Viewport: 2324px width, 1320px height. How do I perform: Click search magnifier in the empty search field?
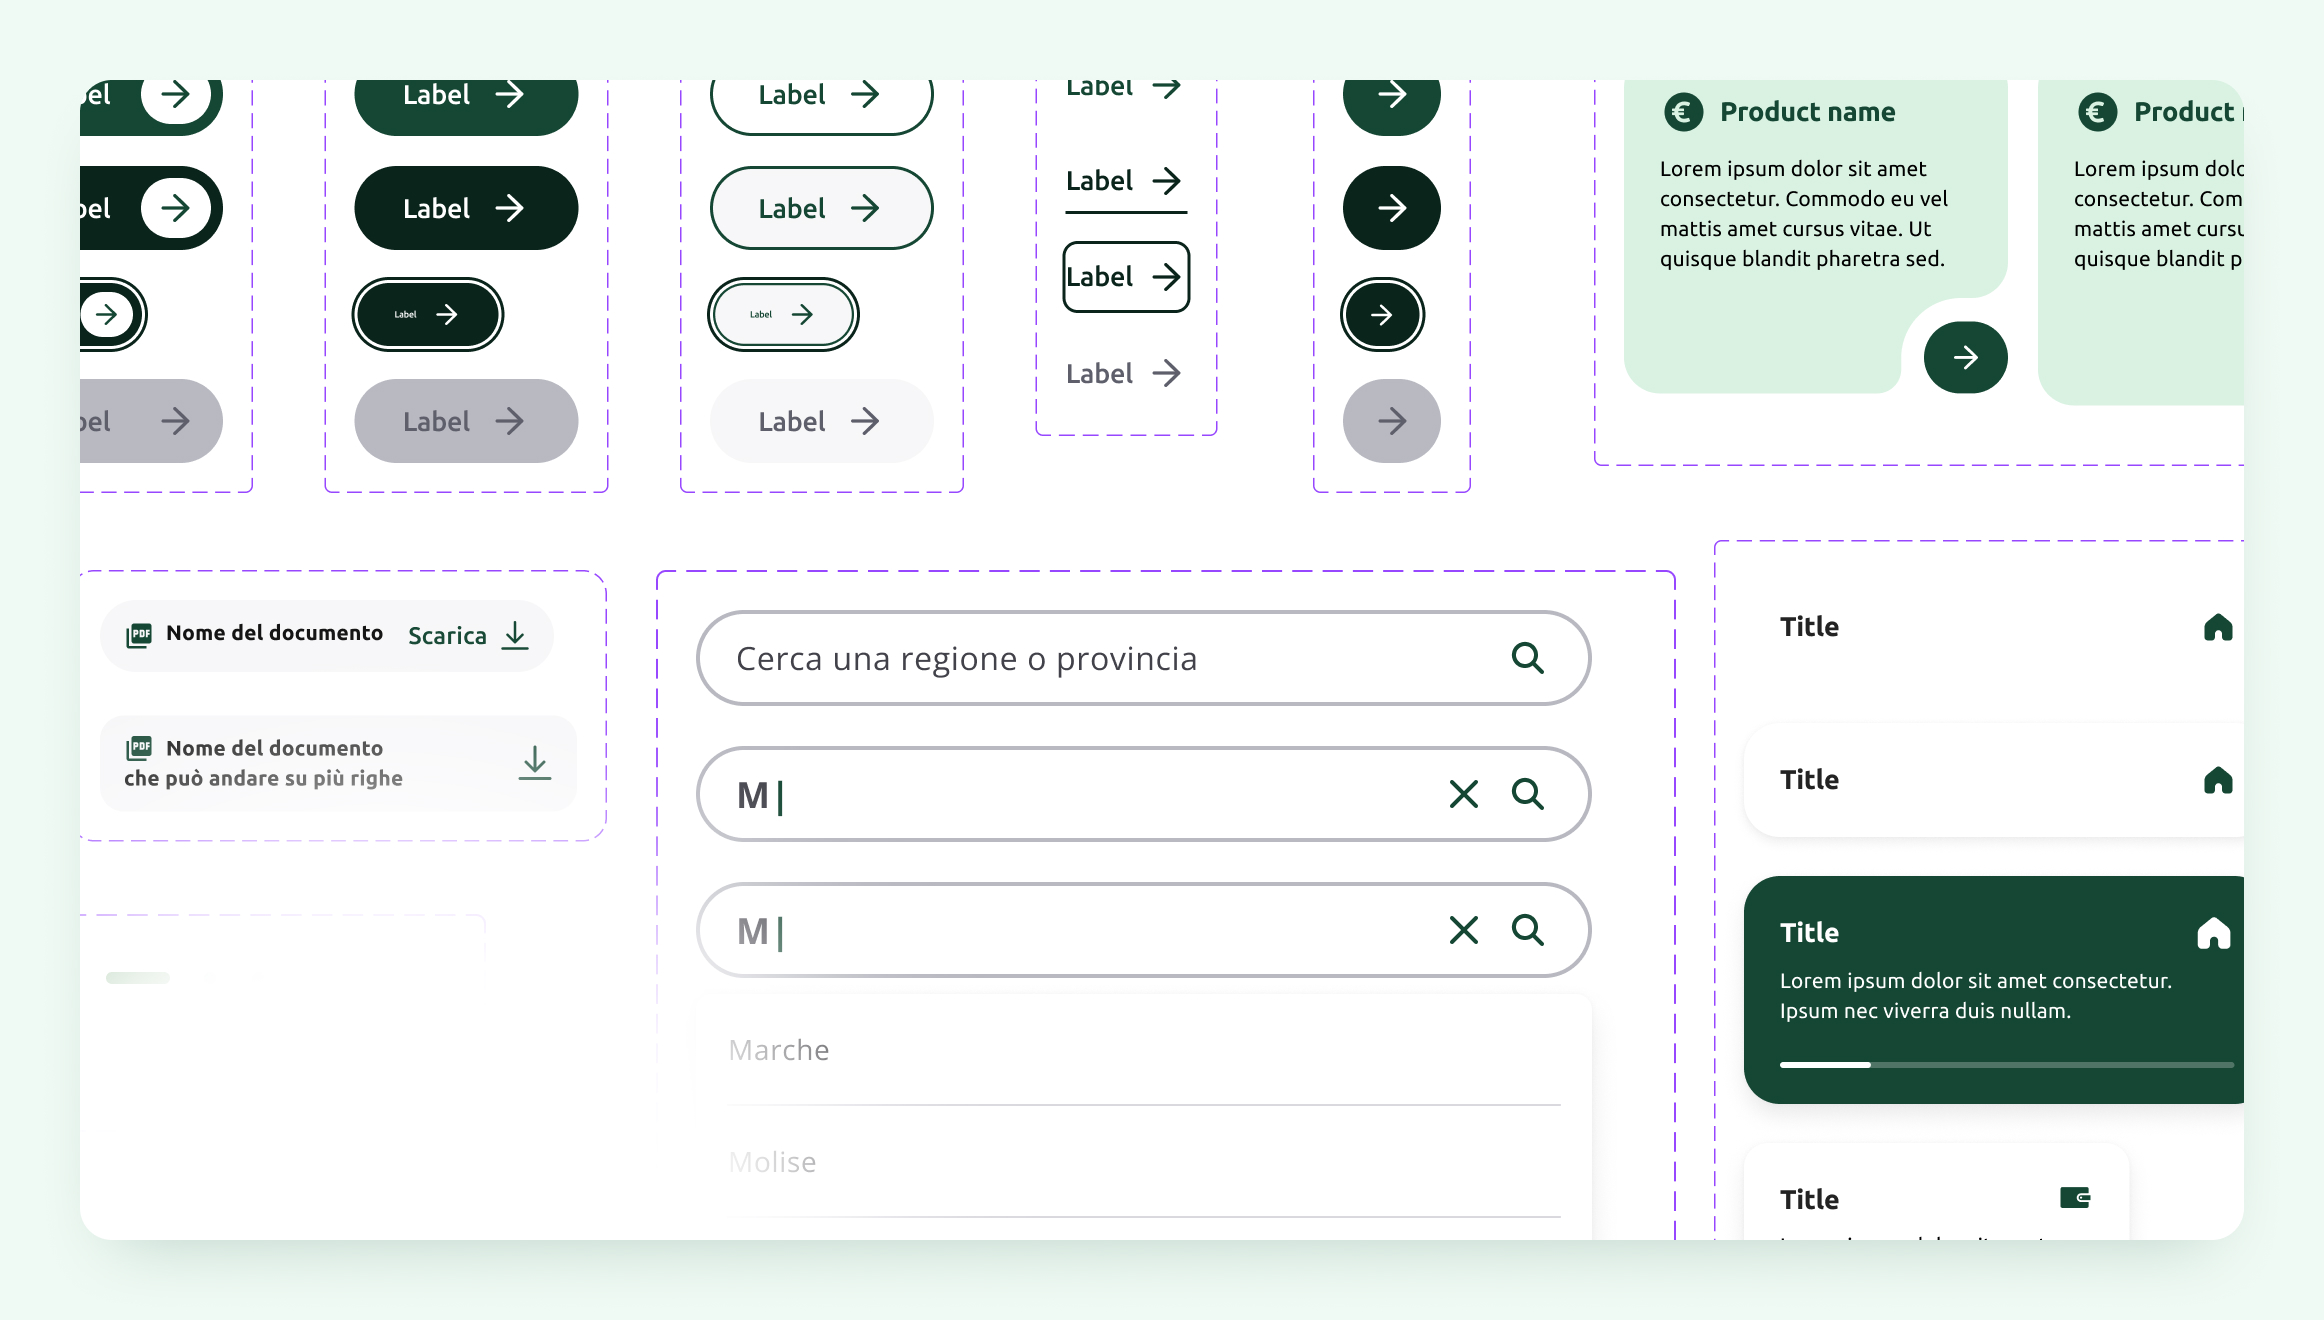(x=1528, y=658)
